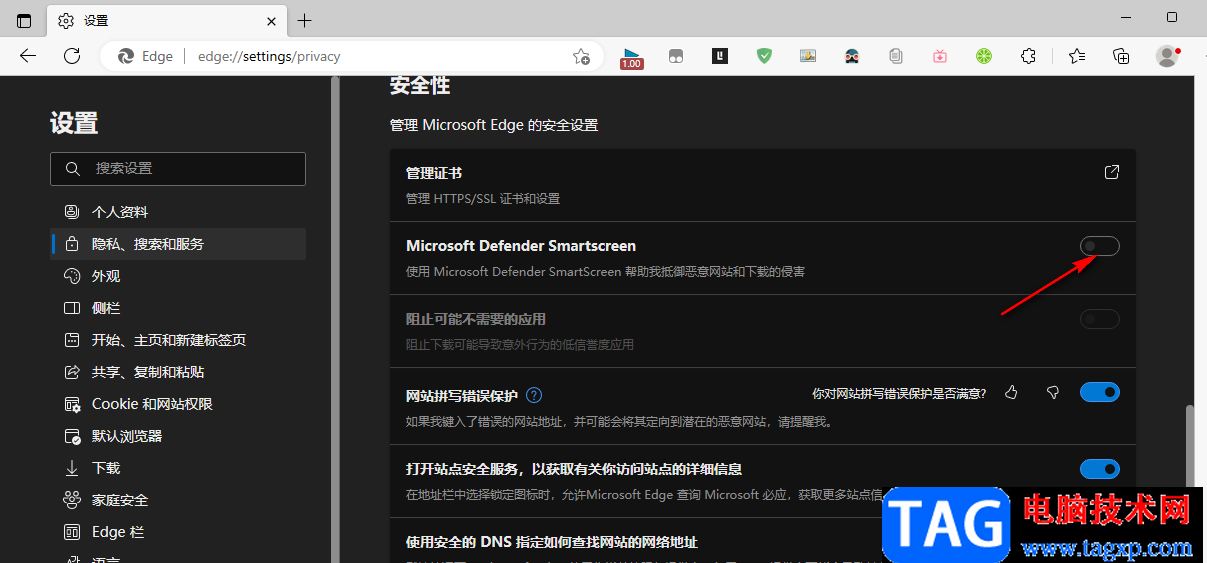Viewport: 1207px width, 563px height.
Task: Open the tab actions menu icon
Action: (x=24, y=20)
